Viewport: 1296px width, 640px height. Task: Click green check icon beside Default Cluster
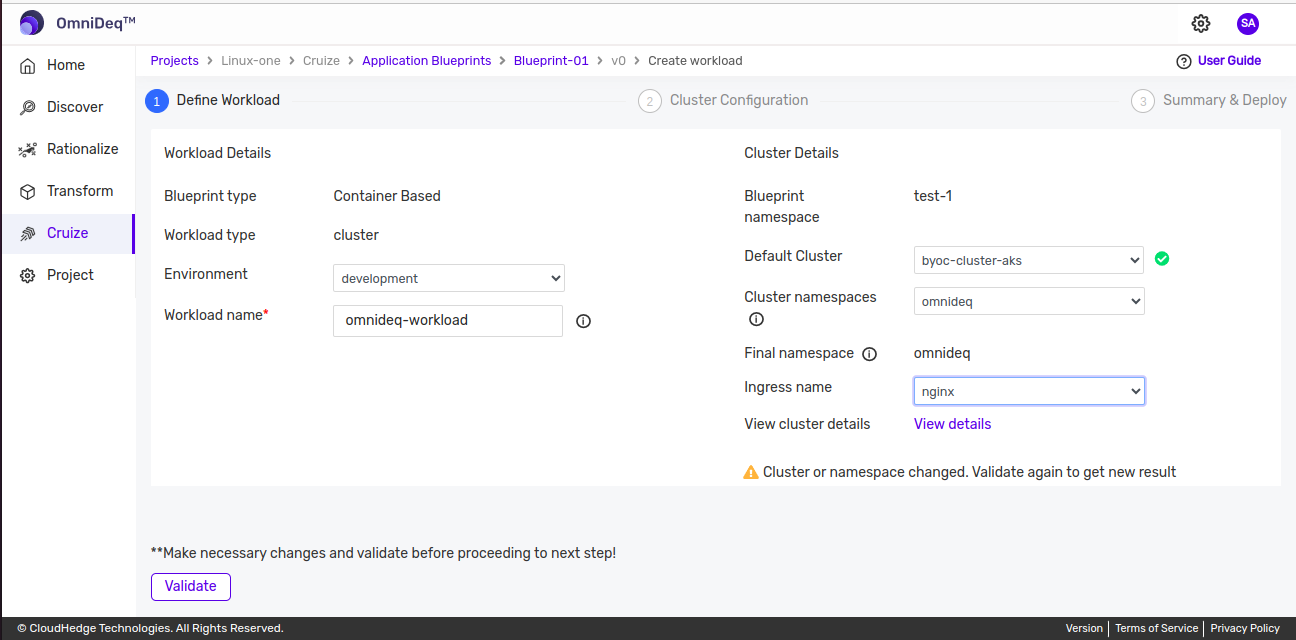1161,259
